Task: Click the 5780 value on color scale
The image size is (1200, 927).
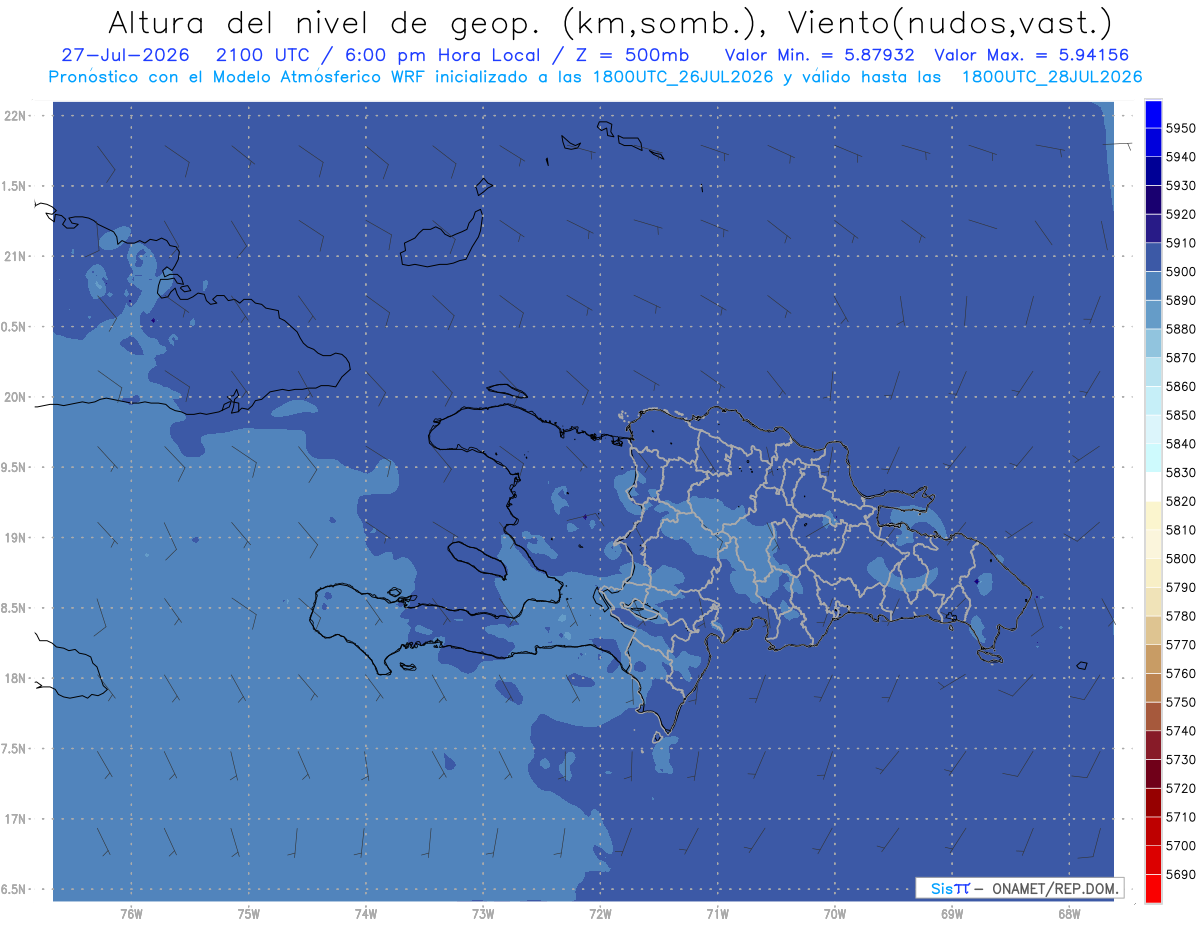Action: click(1181, 616)
